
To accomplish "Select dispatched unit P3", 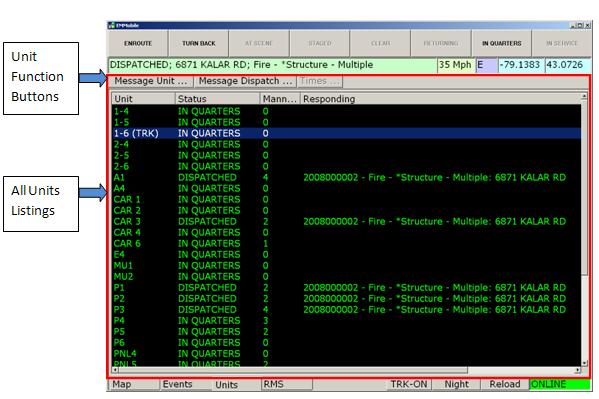I will click(346, 310).
